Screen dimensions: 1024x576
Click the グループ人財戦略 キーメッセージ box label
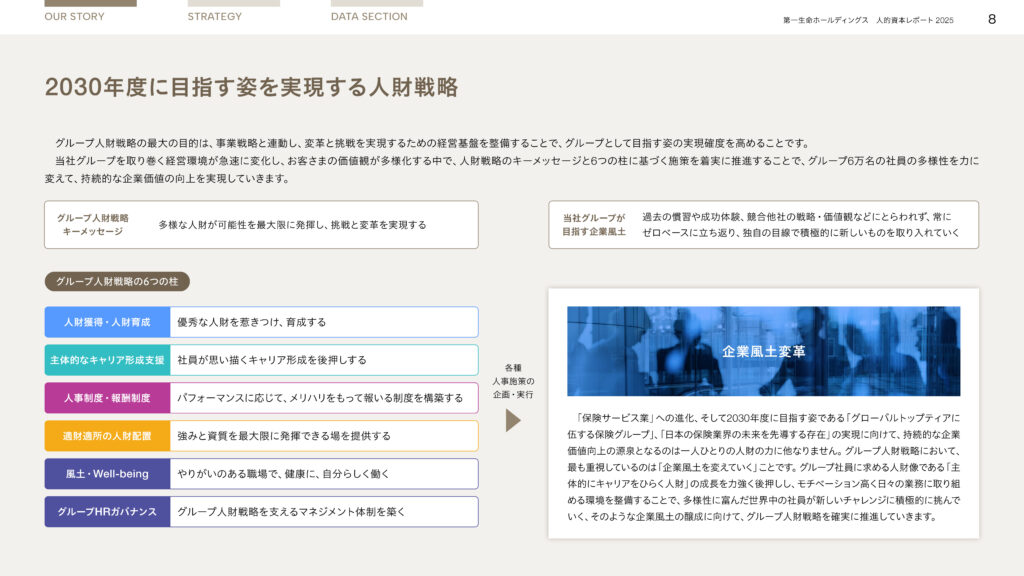(x=93, y=224)
